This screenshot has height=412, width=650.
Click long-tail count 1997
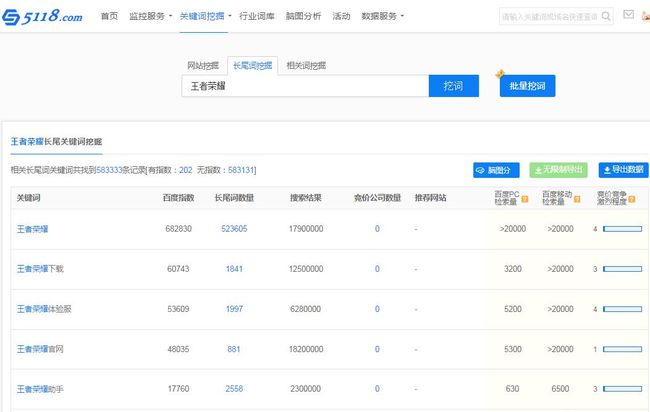234,309
